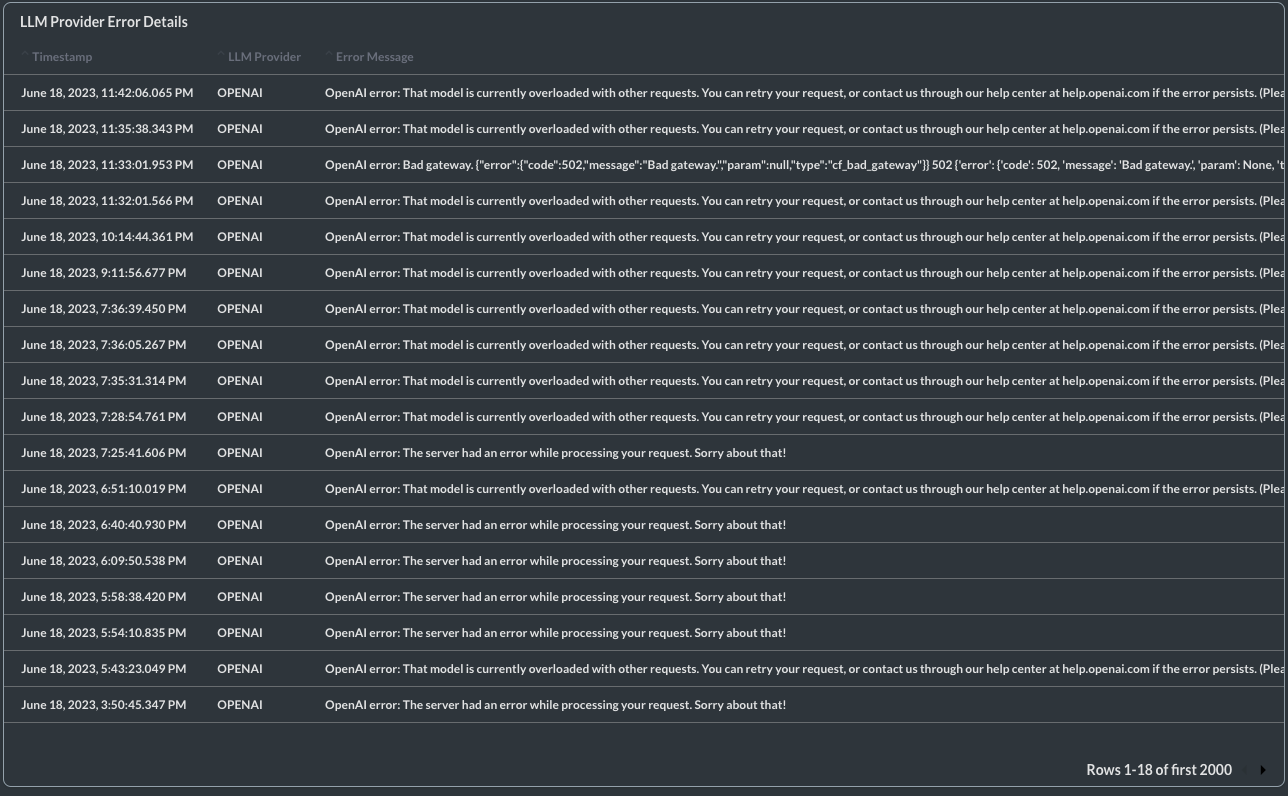Click the LLM Provider Error Details title
Viewport: 1288px width, 796px height.
click(104, 21)
